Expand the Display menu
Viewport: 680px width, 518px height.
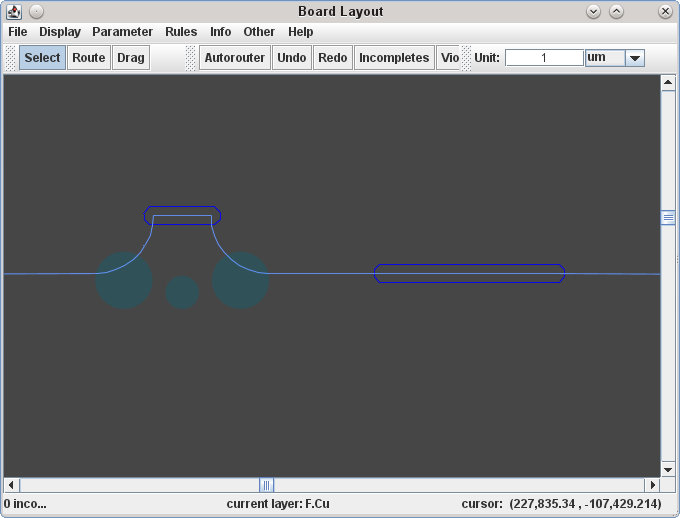click(60, 32)
